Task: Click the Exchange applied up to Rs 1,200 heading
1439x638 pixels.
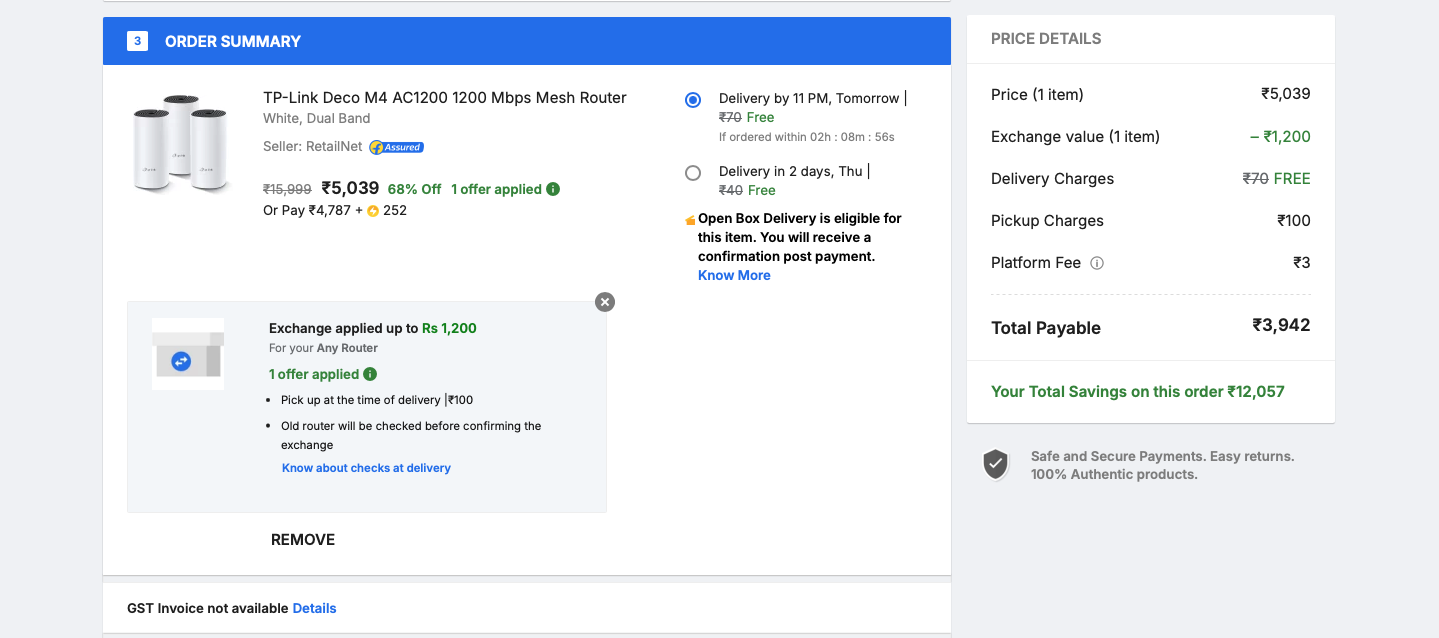Action: pos(373,328)
